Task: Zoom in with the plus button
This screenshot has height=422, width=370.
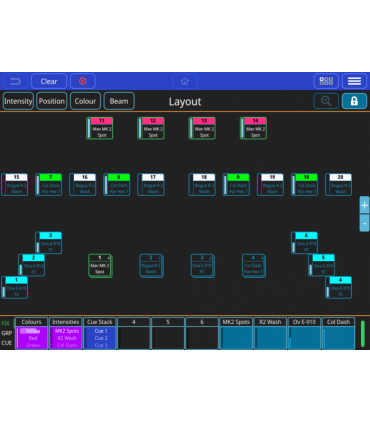Action: point(364,205)
